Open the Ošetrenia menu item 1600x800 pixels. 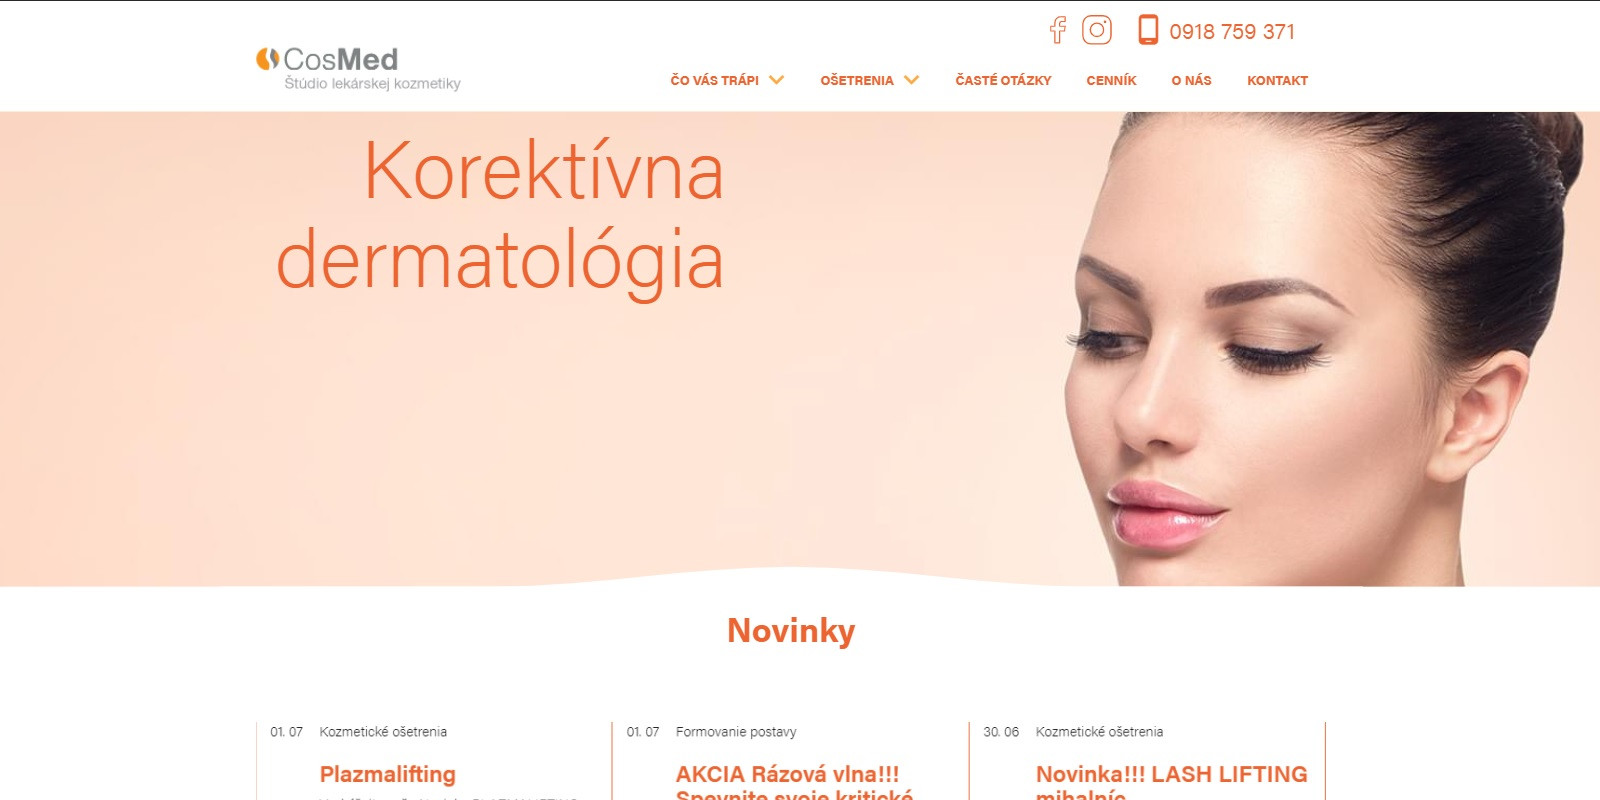pyautogui.click(x=857, y=80)
